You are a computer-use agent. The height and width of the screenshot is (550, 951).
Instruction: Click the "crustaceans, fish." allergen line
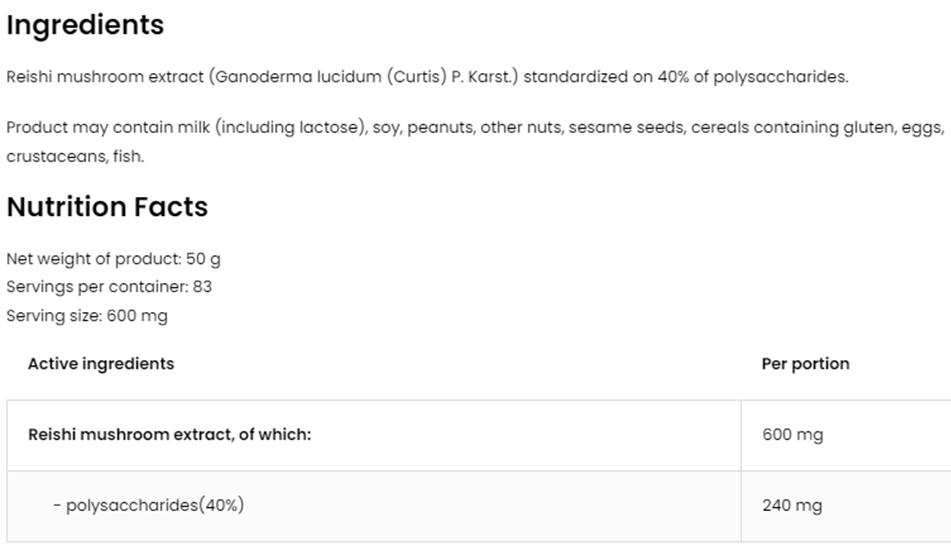click(x=75, y=156)
